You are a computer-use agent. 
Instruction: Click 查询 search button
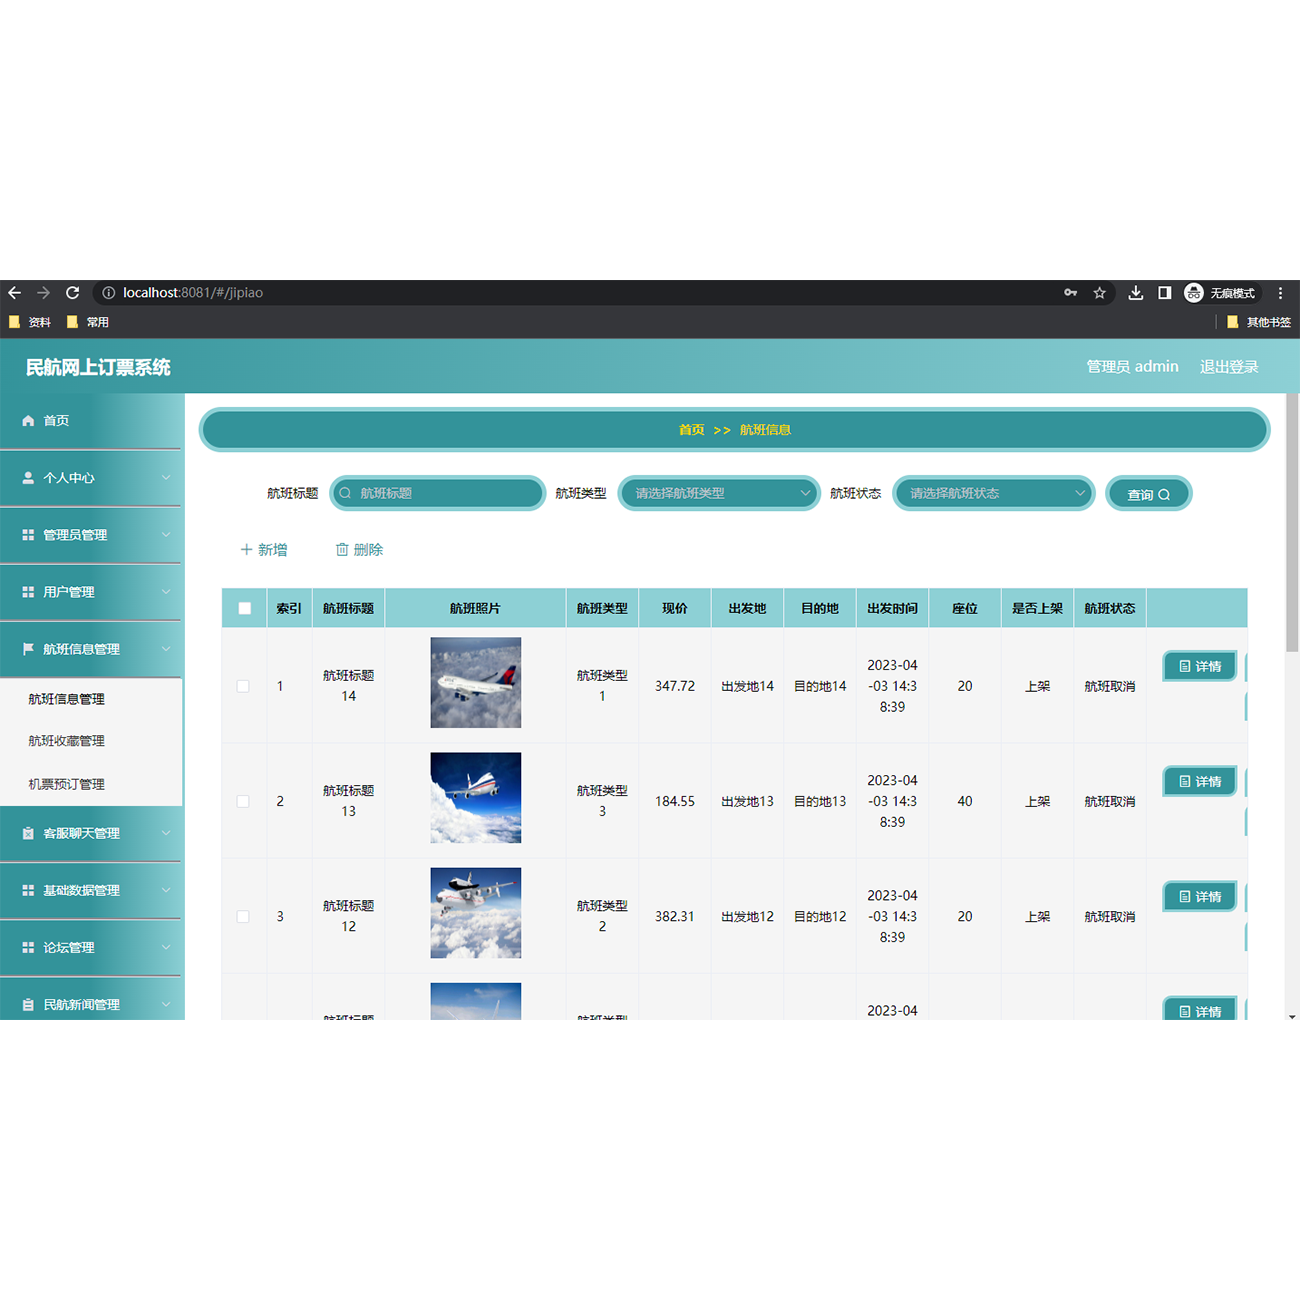1148,494
